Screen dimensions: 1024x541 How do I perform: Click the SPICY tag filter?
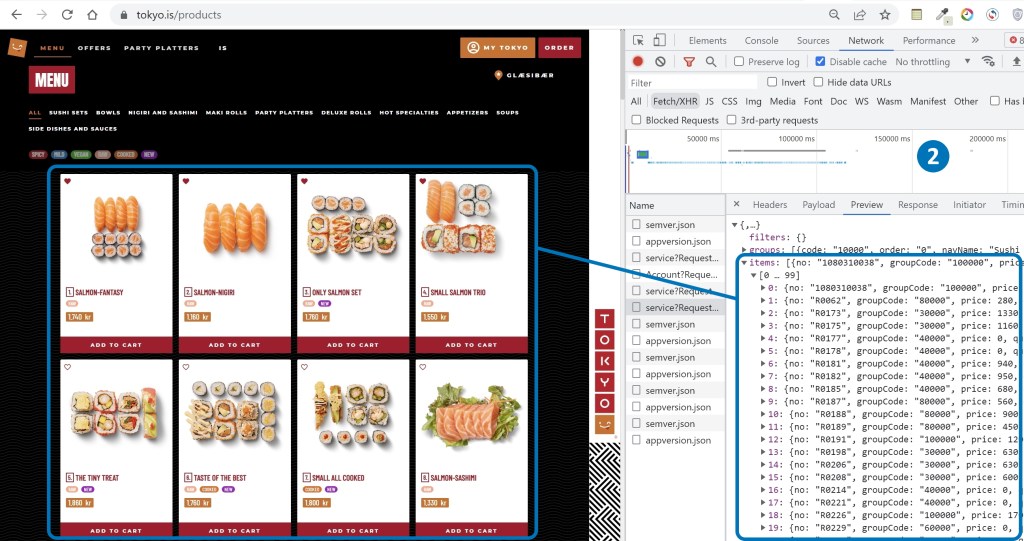pyautogui.click(x=38, y=155)
